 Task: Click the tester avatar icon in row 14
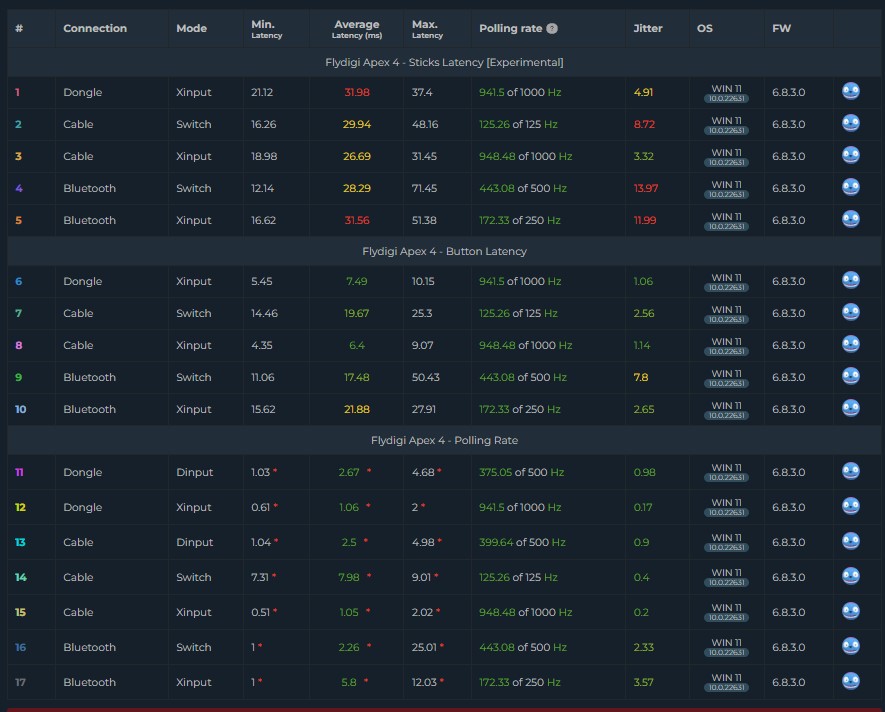coord(851,576)
